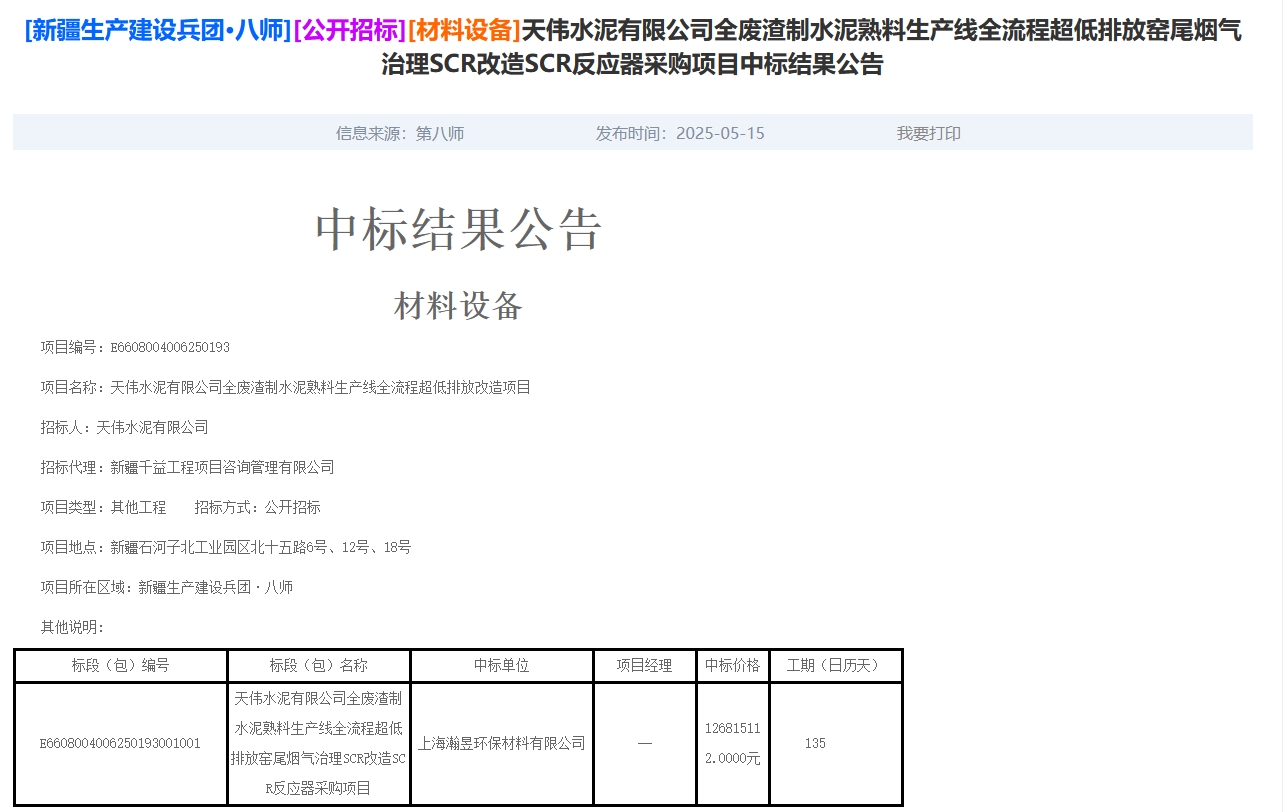
Task: Click winning bidder 上海瀚昱环保材料有限公司 cell
Action: click(502, 744)
